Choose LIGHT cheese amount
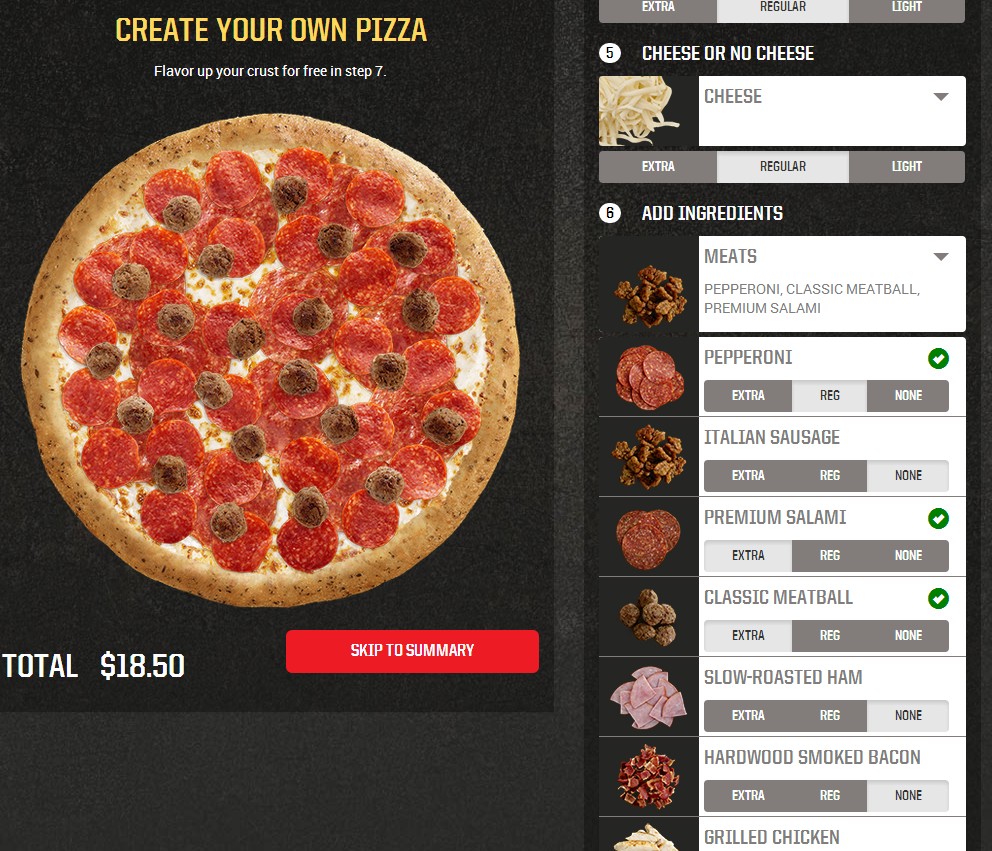Screen dimensions: 992x851 907,167
